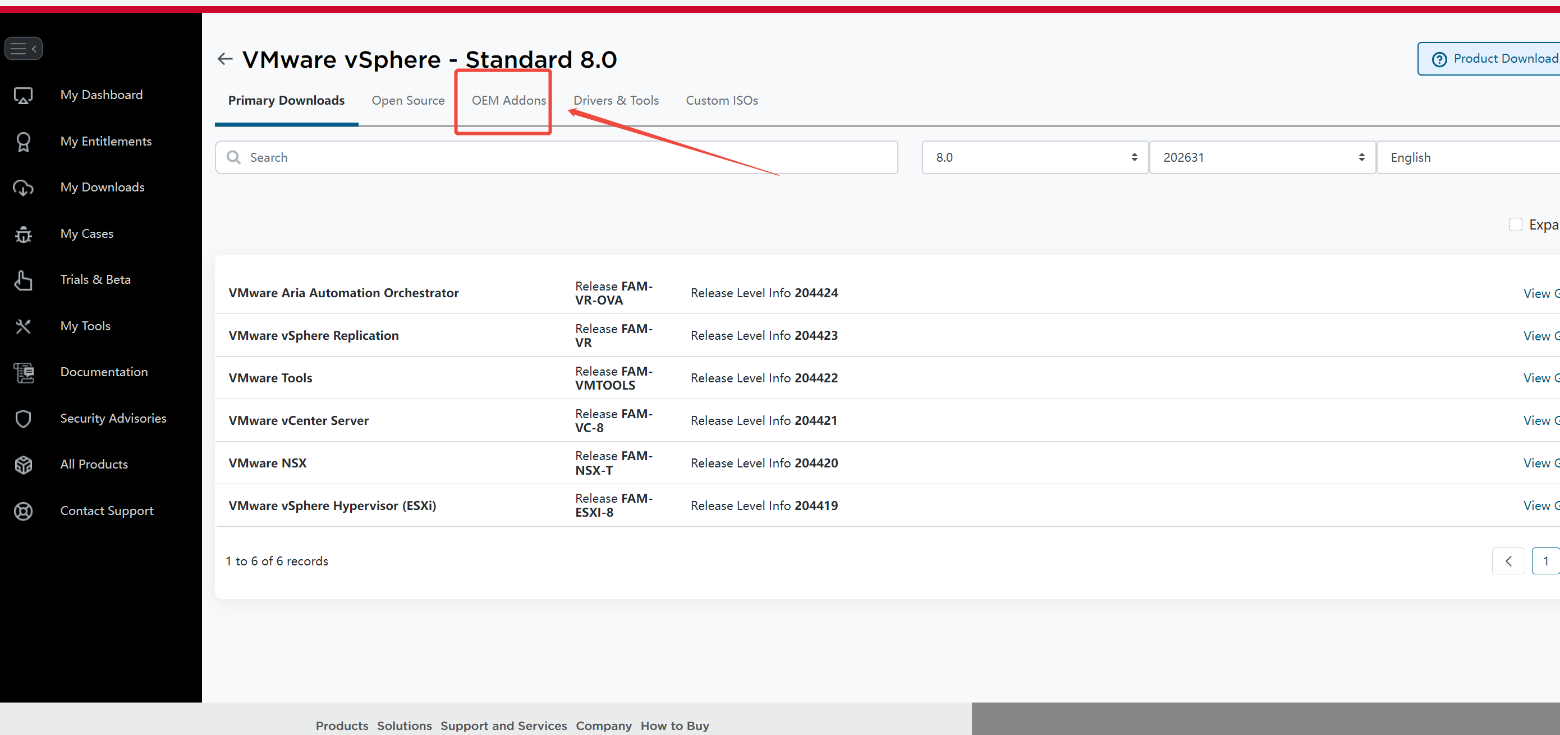The height and width of the screenshot is (735, 1560).
Task: Open Solutions in the footer
Action: click(404, 726)
